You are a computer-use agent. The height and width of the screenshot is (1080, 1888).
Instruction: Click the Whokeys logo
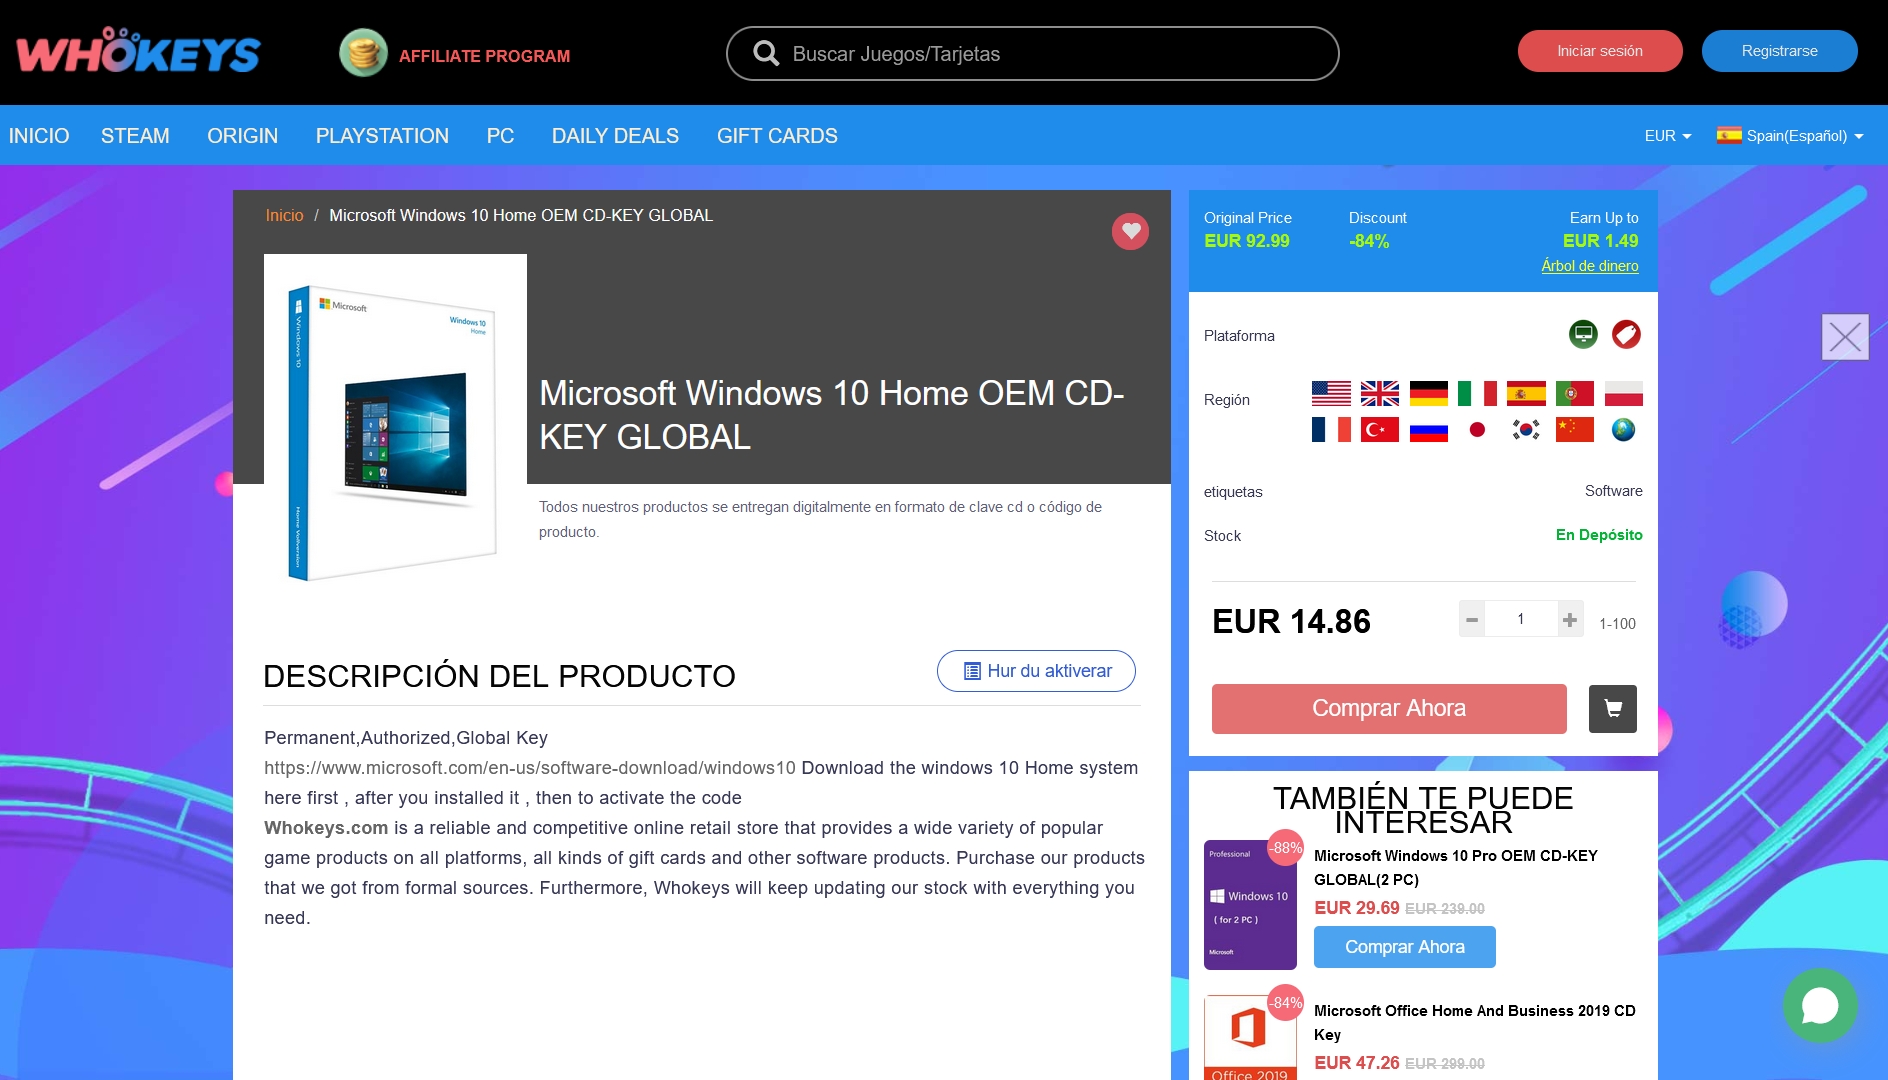(x=138, y=52)
